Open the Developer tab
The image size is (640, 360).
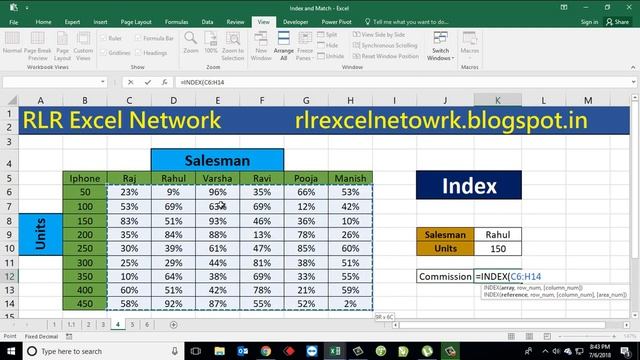pos(296,22)
